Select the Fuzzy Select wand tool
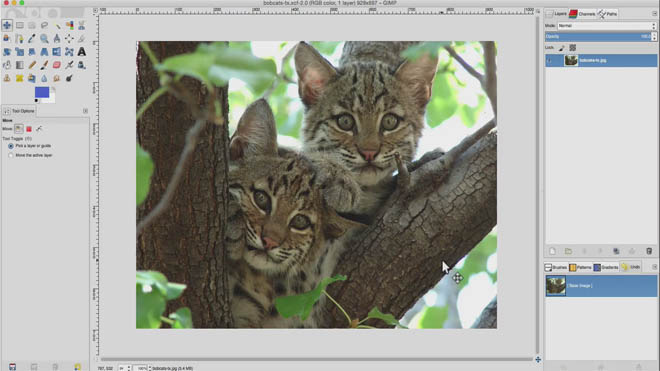Screen dimensions: 660x371 click(57, 26)
